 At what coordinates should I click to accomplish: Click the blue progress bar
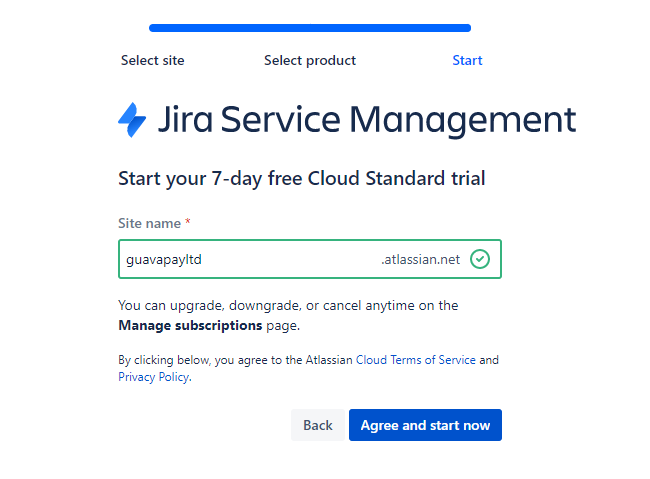(310, 28)
